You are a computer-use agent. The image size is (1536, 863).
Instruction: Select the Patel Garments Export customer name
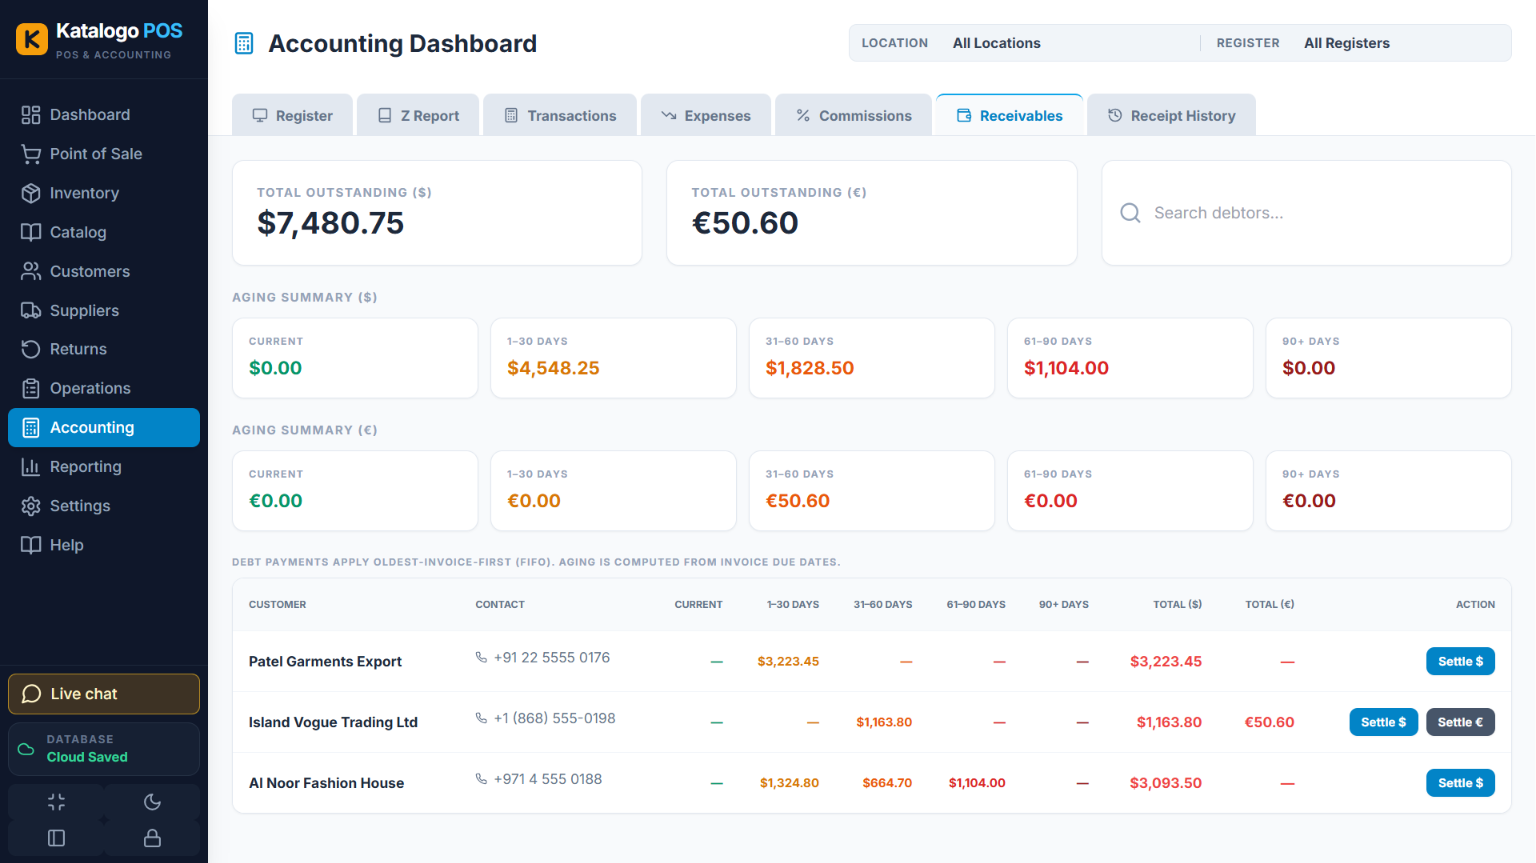tap(325, 661)
